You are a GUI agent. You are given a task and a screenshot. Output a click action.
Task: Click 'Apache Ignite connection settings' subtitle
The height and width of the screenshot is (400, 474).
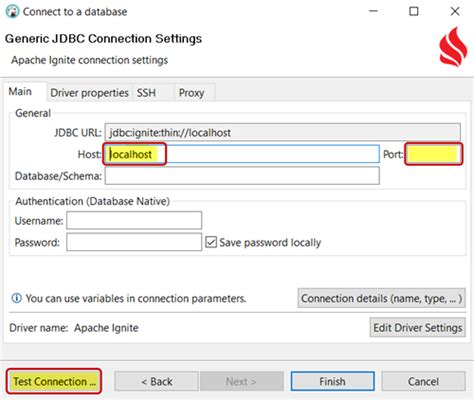coord(90,60)
